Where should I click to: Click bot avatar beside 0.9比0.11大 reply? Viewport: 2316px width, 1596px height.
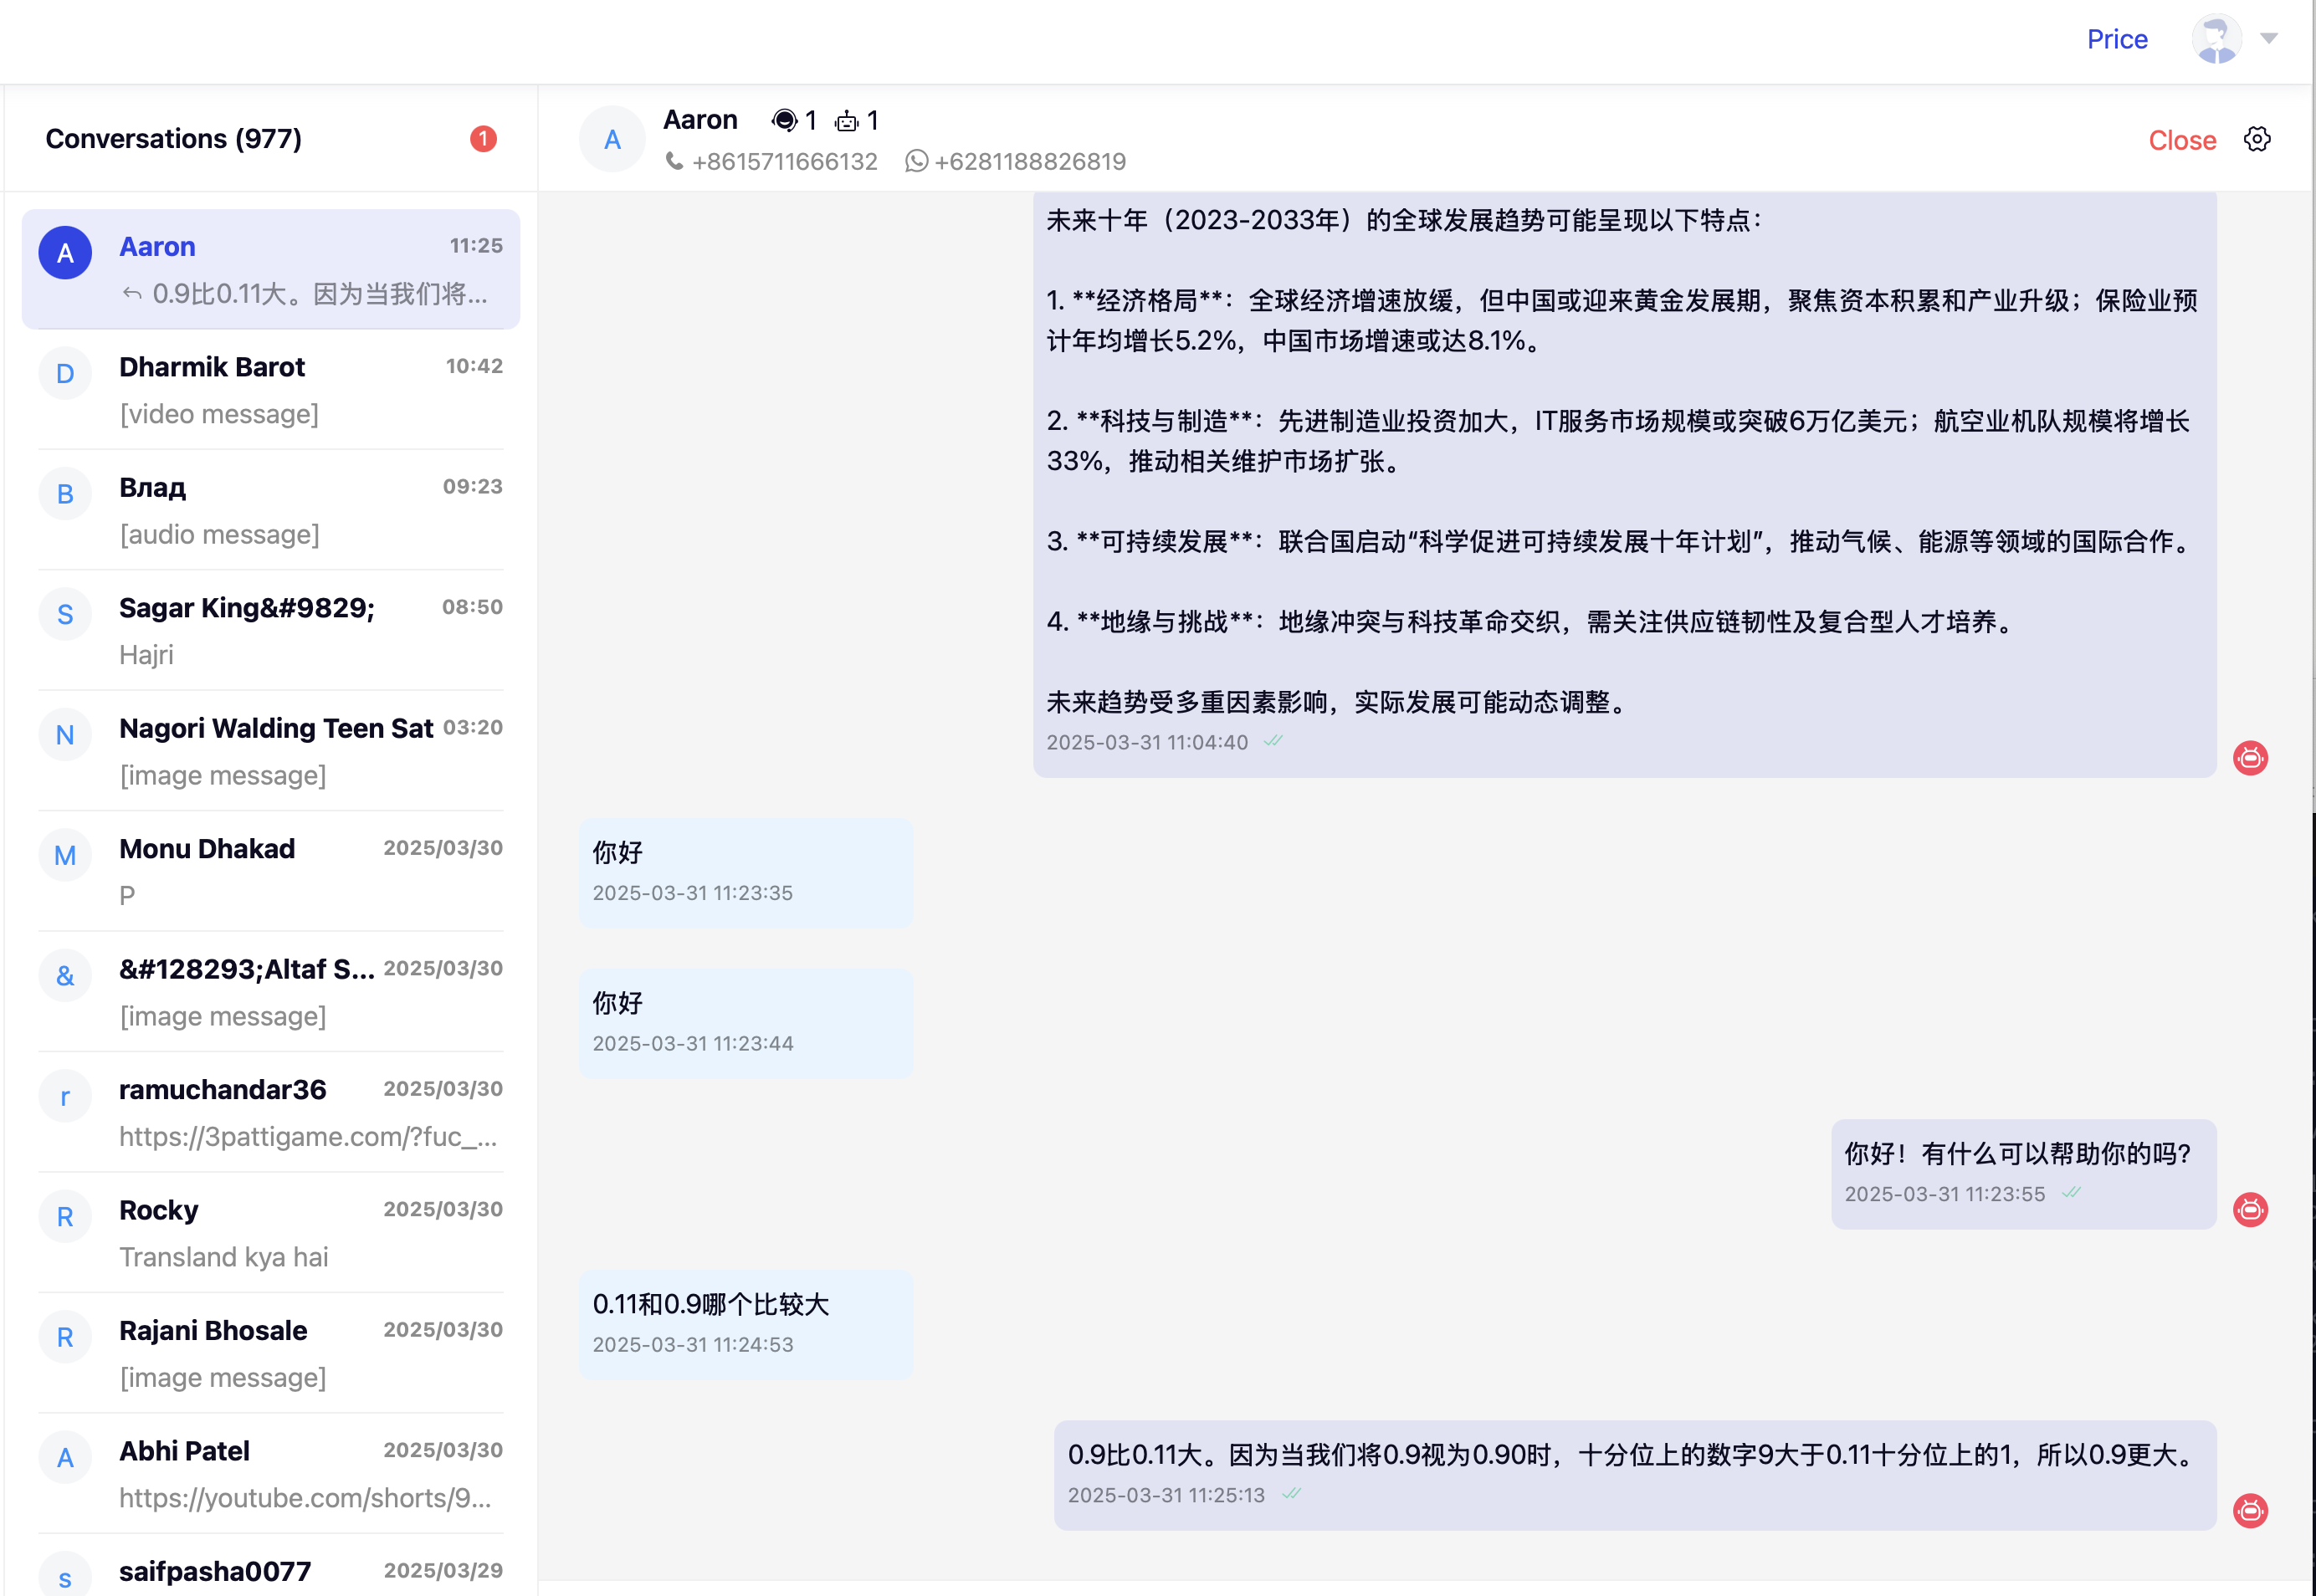click(x=2250, y=1510)
